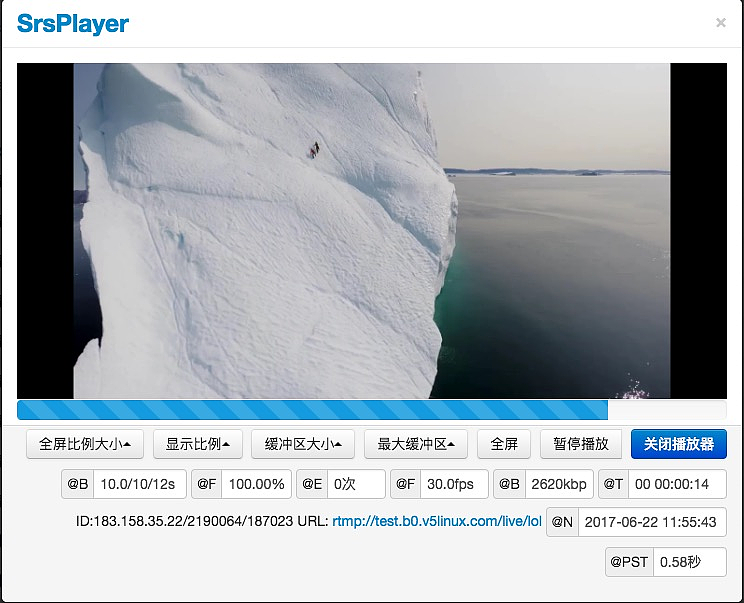This screenshot has width=744, height=603.
Task: Click the 100.00% display ratio field
Action: pos(256,484)
